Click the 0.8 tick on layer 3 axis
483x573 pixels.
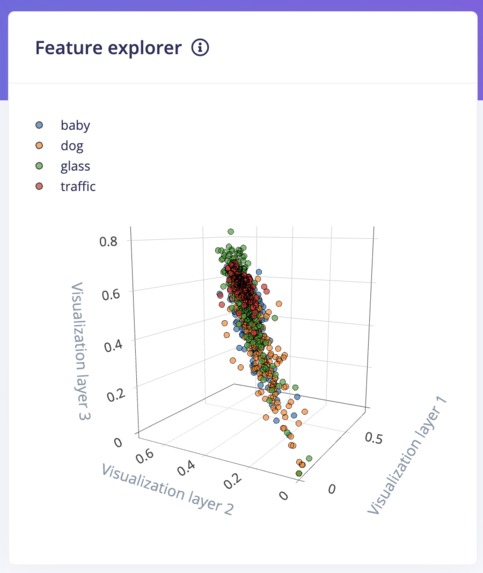pos(109,242)
